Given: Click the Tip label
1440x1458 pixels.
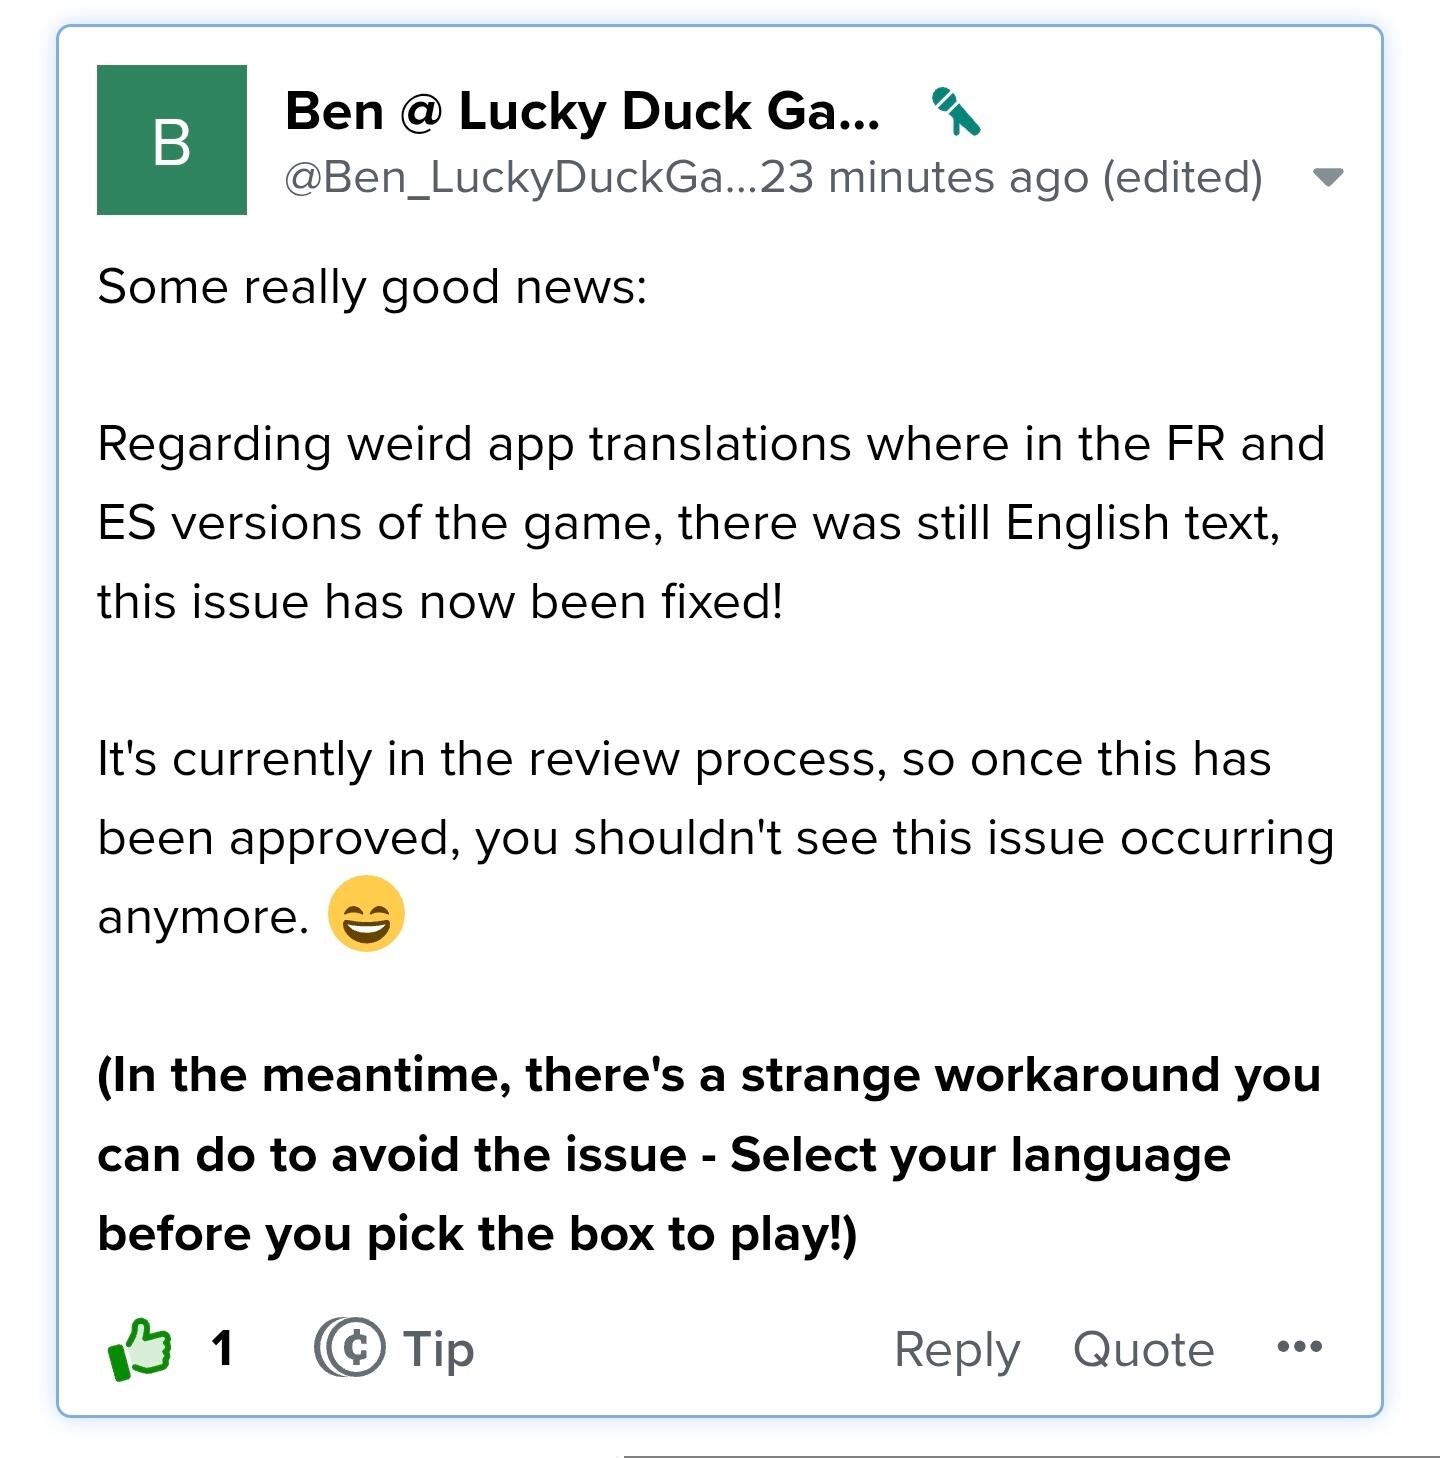Looking at the screenshot, I should tap(438, 1349).
